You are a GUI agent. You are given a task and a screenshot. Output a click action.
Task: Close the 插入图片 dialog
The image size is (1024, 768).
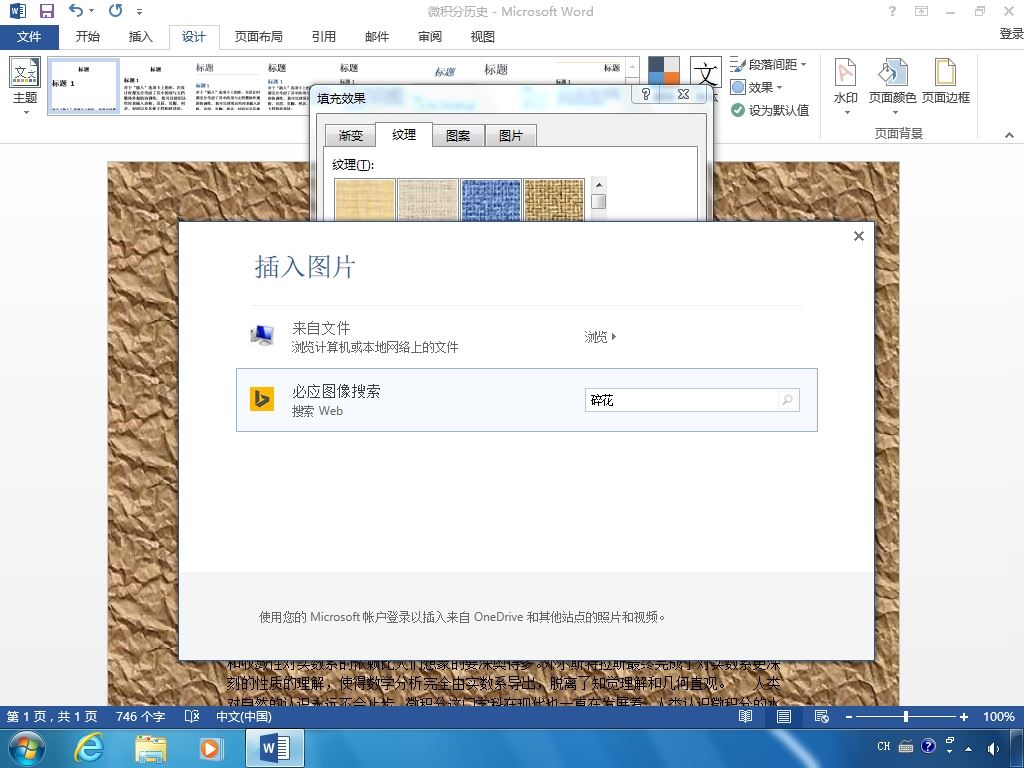pyautogui.click(x=859, y=236)
